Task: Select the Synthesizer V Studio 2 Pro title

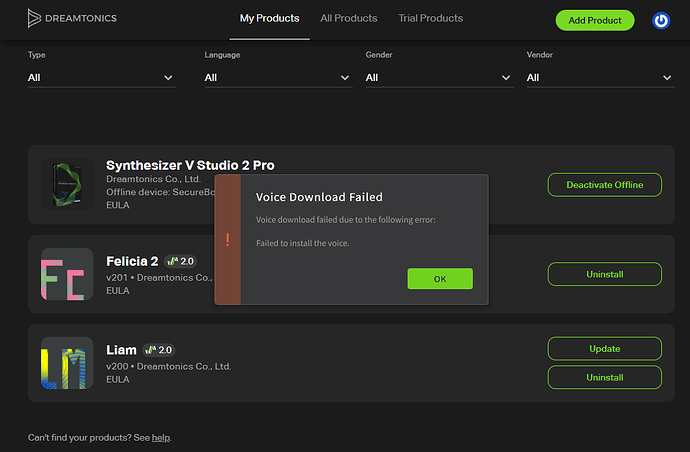Action: [190, 165]
